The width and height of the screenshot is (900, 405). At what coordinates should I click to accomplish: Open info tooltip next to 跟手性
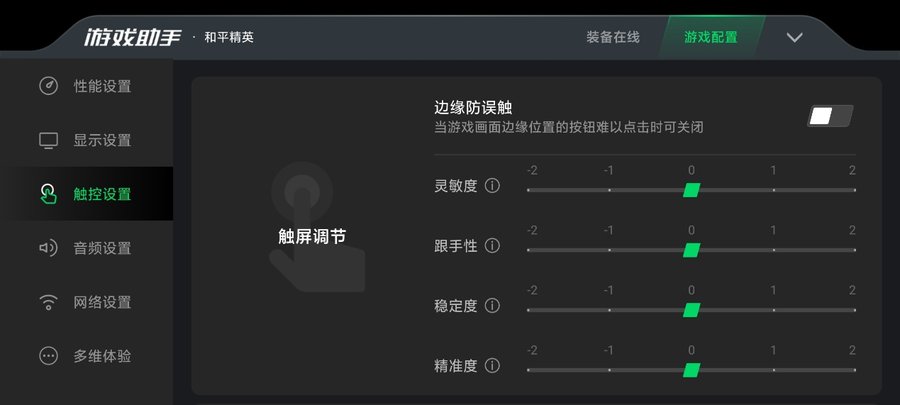492,246
